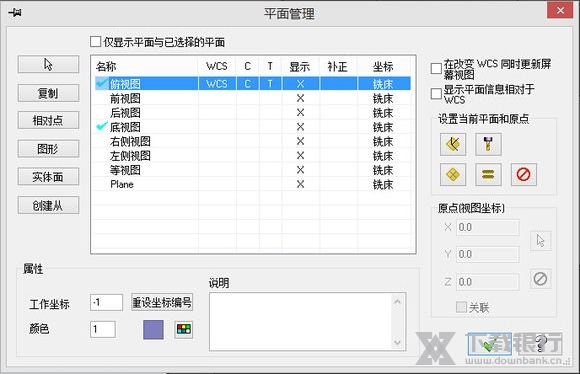Screen dimensions: 580x374
Task: Select the 俯视图 row
Action: click(x=253, y=84)
